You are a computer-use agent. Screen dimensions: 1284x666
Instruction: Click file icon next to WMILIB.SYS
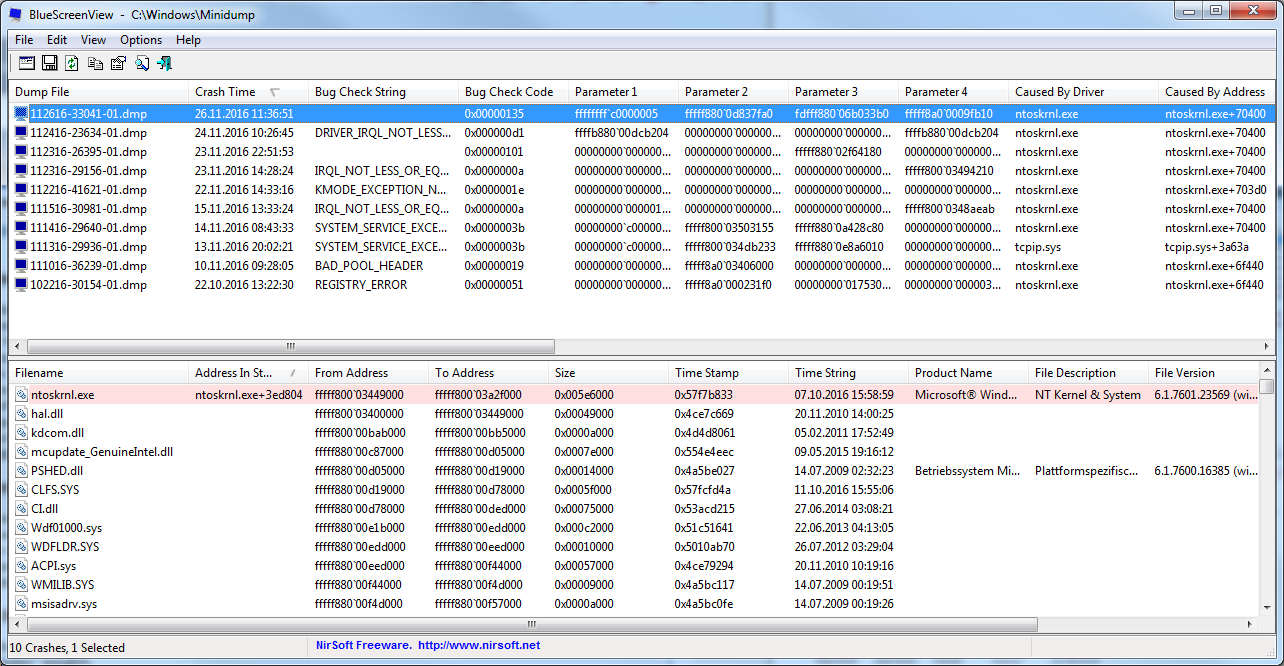[22, 585]
